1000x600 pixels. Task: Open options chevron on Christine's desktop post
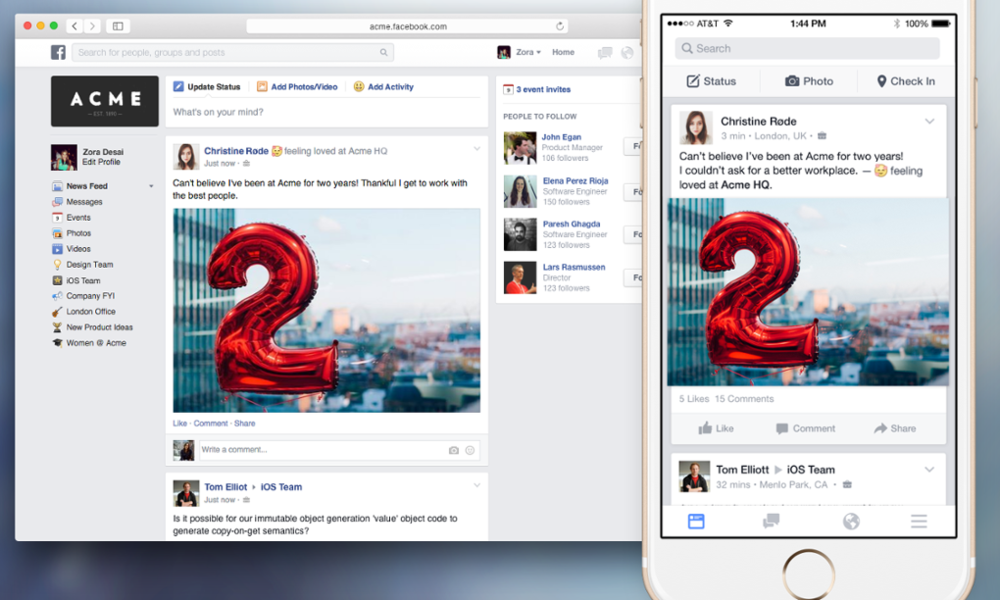477,149
